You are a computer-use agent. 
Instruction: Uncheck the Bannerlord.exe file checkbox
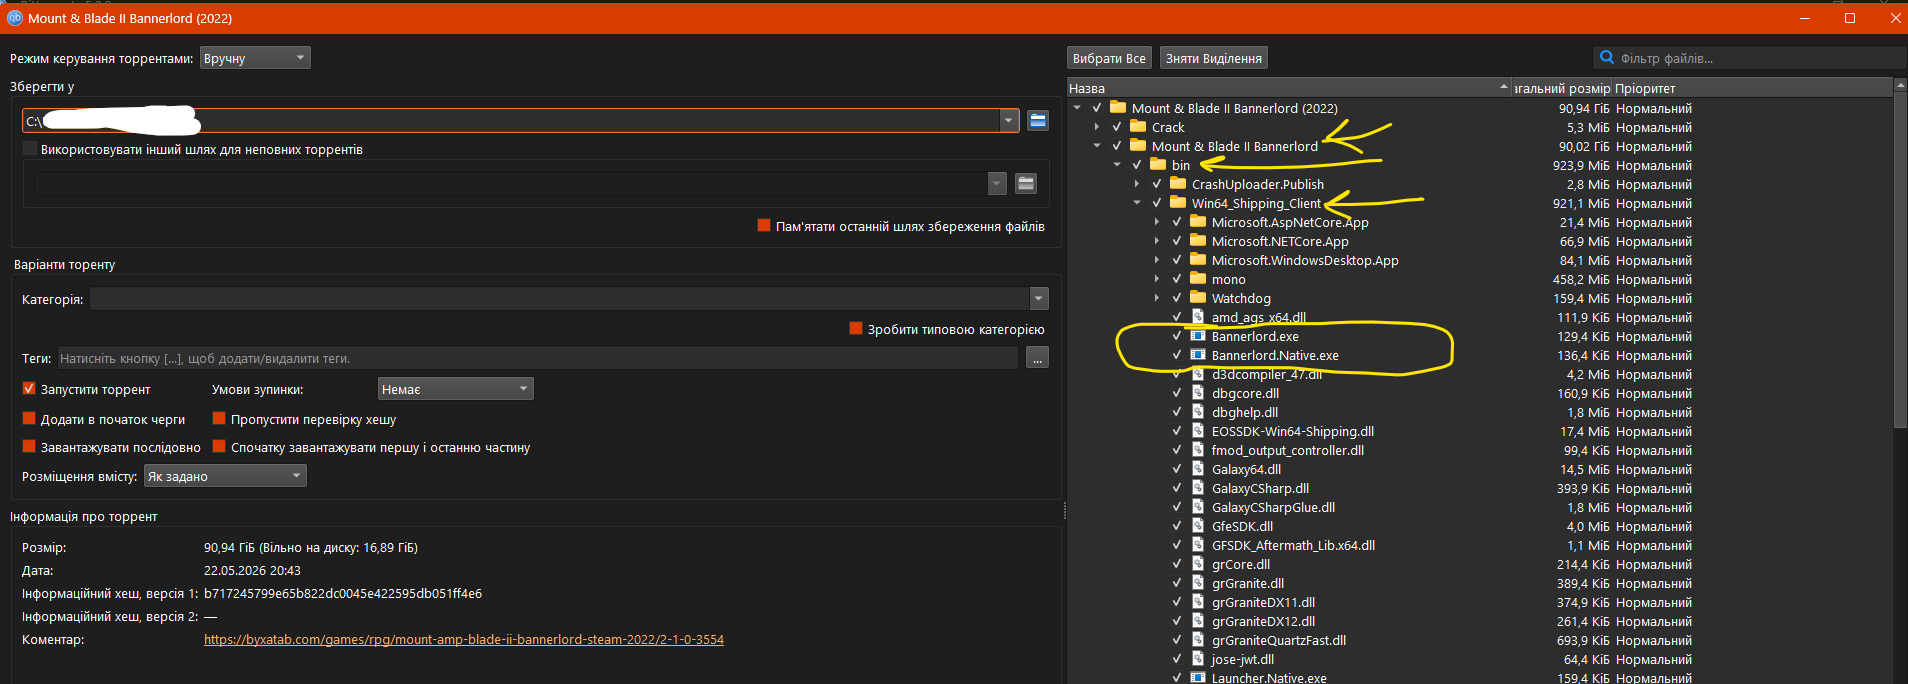pyautogui.click(x=1177, y=336)
